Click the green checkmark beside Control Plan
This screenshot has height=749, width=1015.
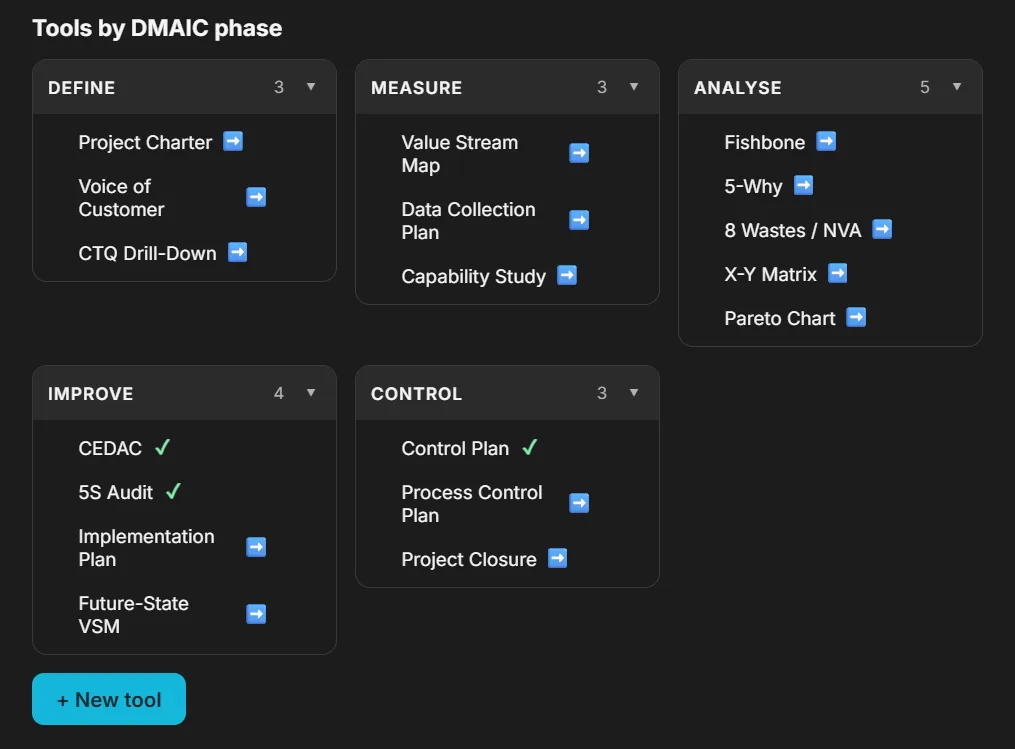(530, 447)
